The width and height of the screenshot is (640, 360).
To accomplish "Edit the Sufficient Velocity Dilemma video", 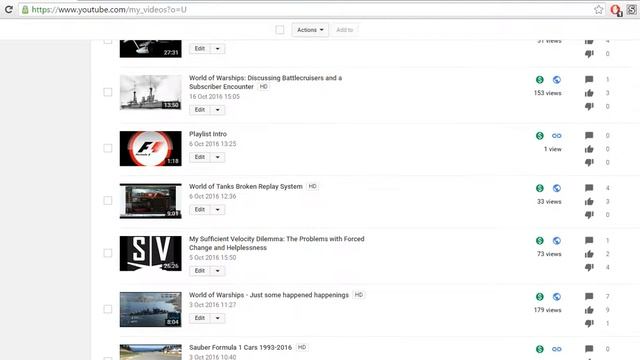I will 200,271.
